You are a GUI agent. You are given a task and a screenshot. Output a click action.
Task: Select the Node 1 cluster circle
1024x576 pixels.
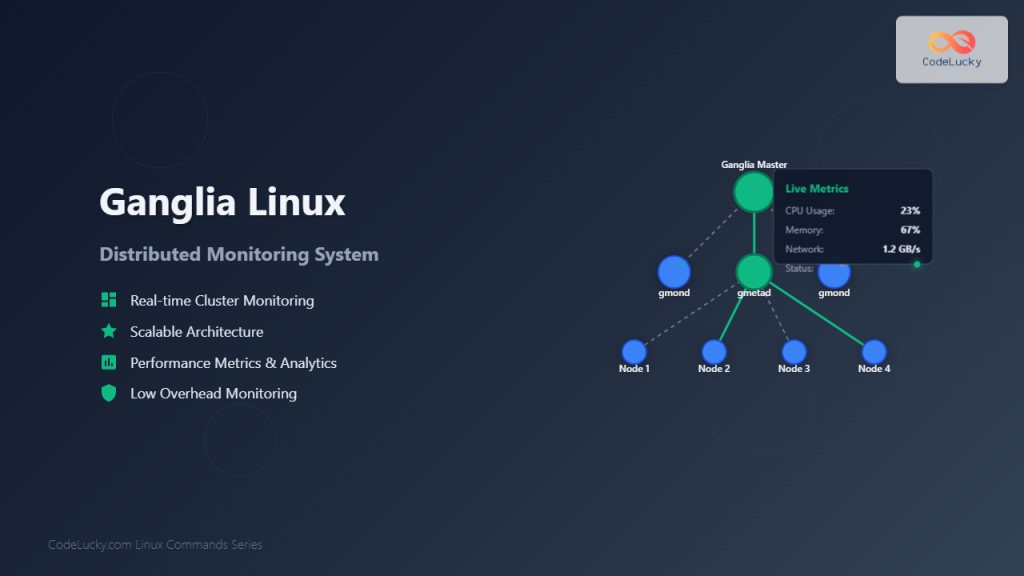(x=634, y=351)
